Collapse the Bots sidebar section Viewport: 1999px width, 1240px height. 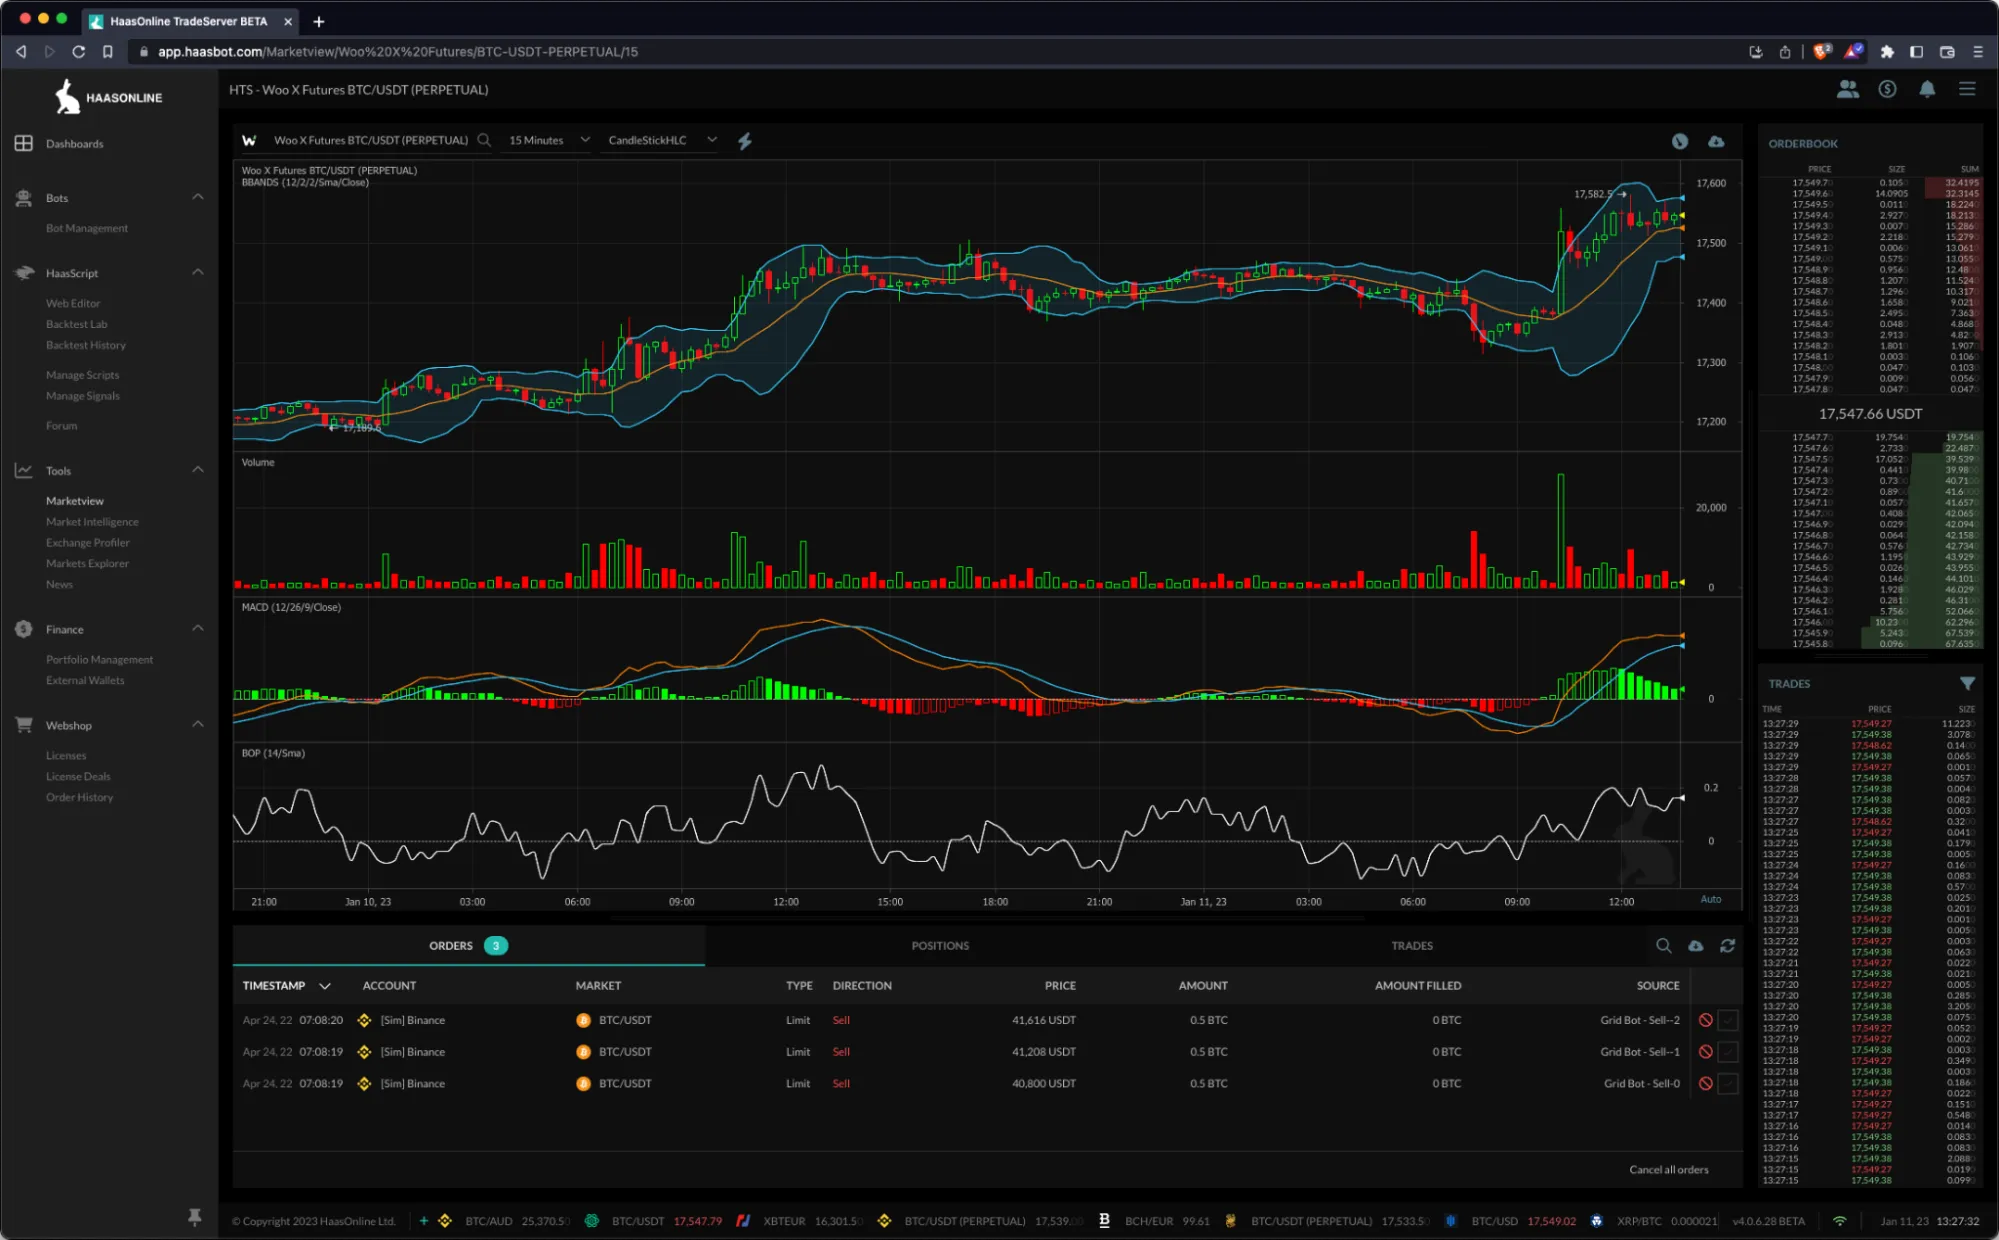(198, 197)
